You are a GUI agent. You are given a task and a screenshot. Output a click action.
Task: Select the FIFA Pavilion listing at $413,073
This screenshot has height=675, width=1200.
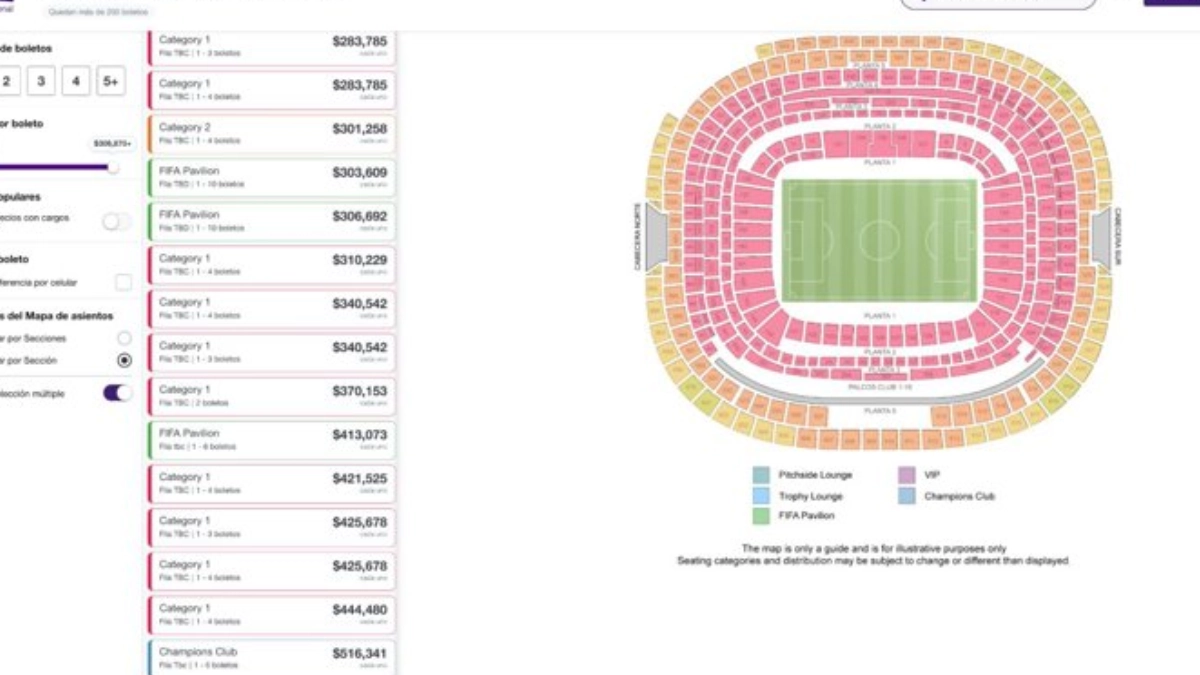coord(271,440)
